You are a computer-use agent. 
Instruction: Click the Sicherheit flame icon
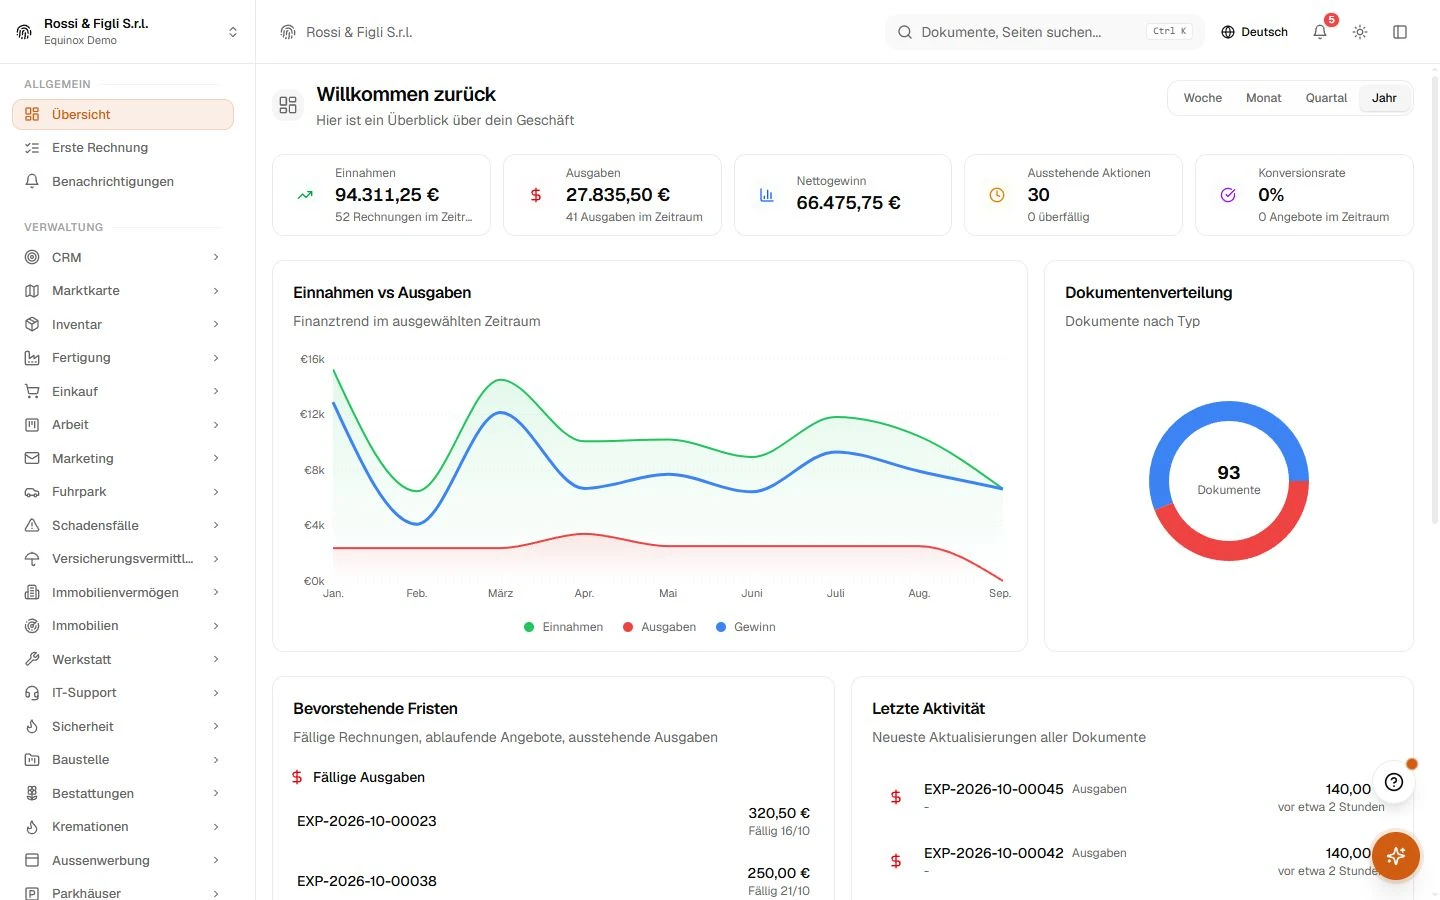(32, 726)
